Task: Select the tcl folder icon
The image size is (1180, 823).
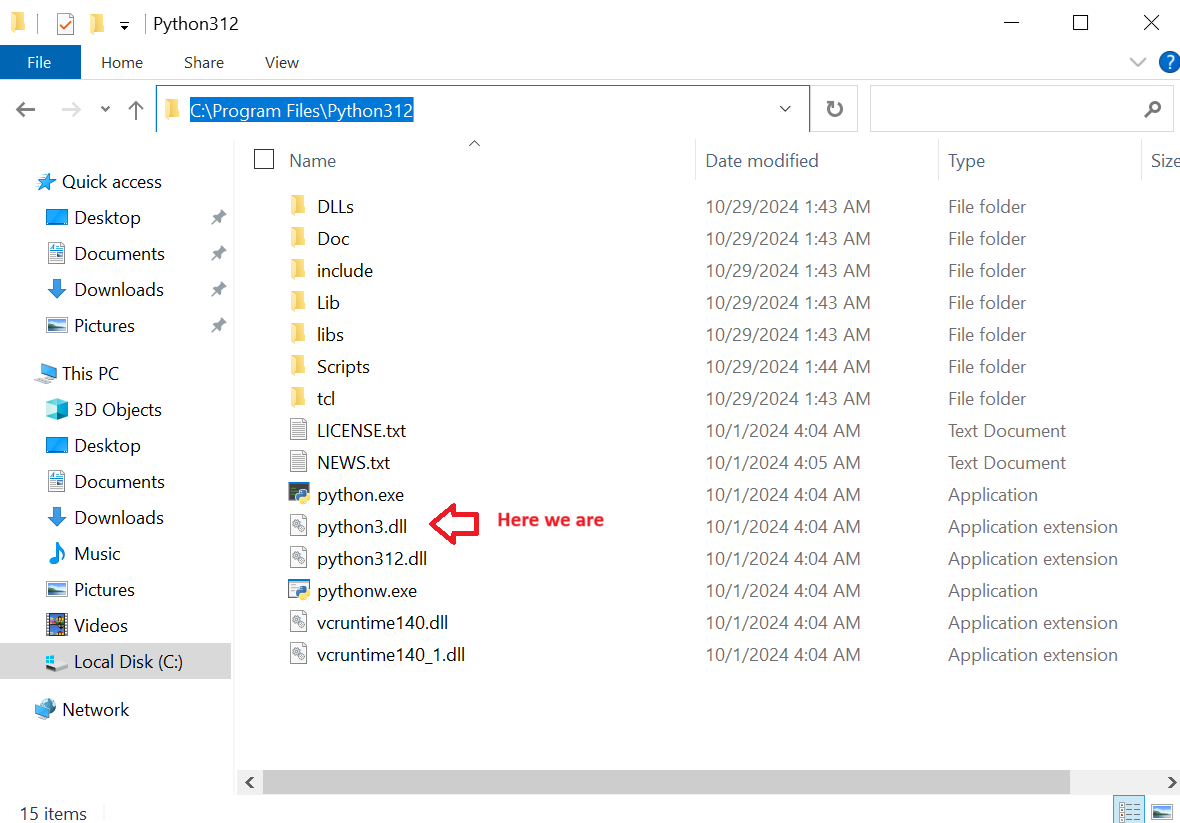Action: [x=298, y=397]
